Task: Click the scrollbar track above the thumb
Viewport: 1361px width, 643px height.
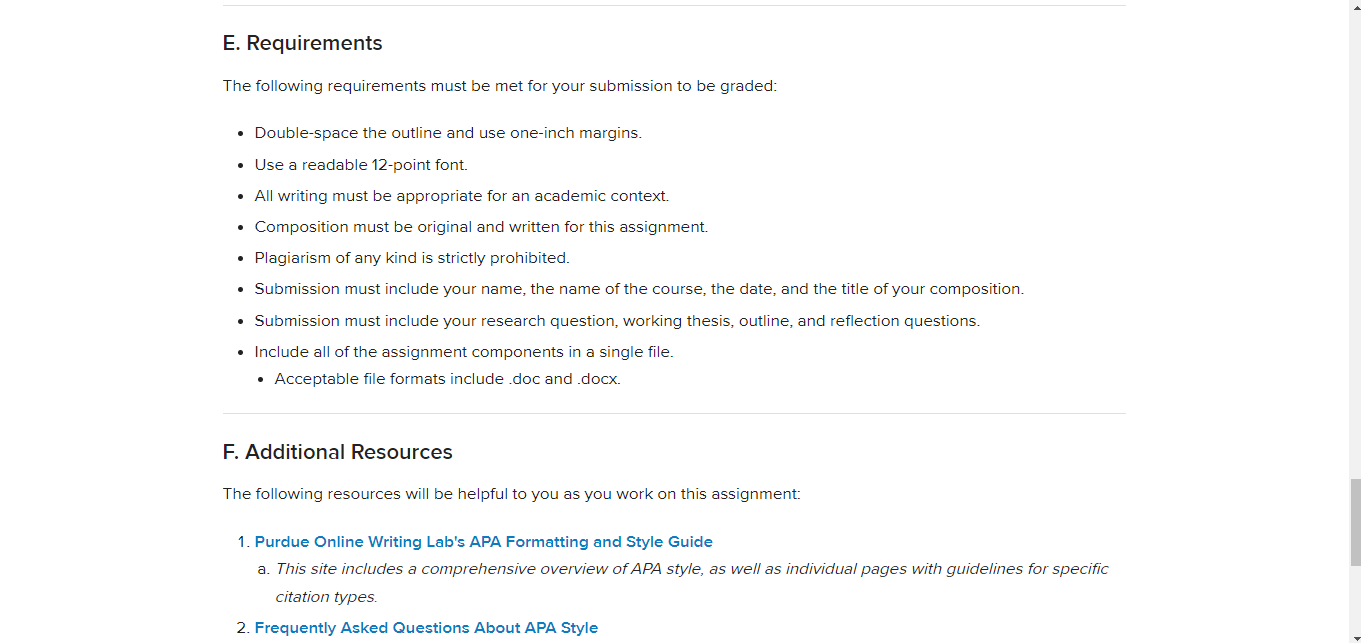Action: (1355, 245)
